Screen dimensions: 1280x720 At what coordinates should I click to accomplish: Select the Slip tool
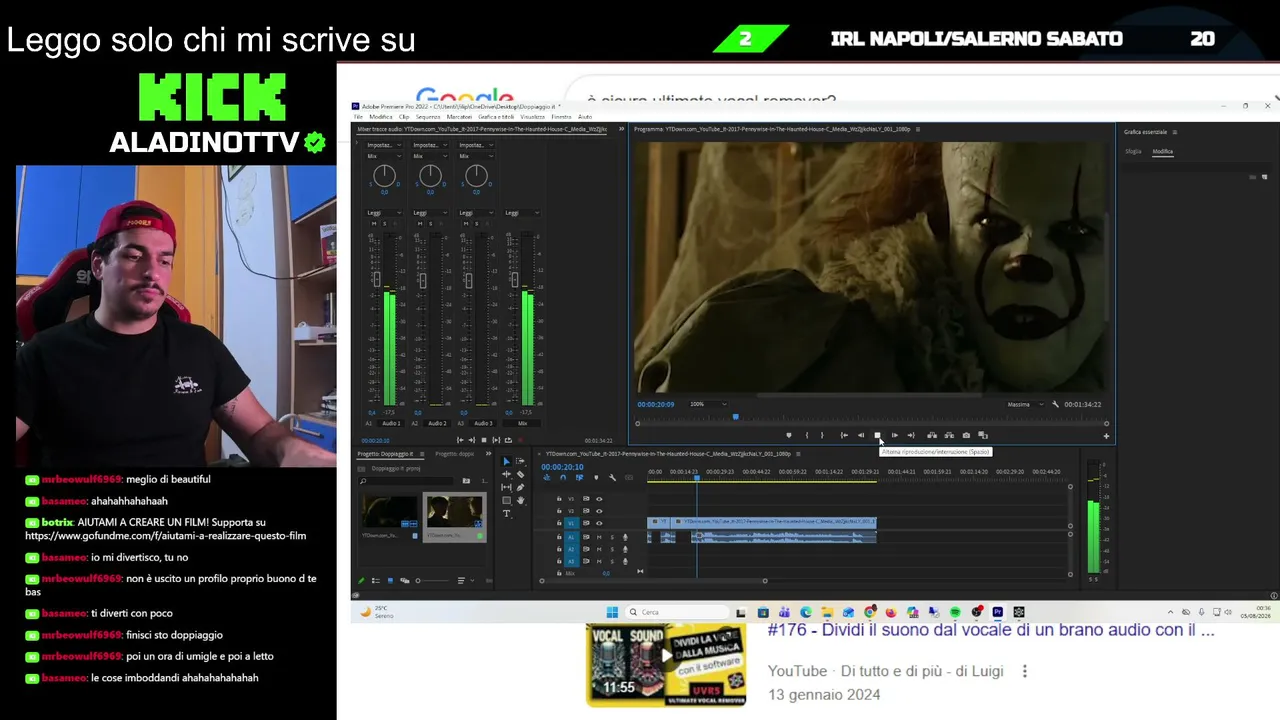coord(506,487)
